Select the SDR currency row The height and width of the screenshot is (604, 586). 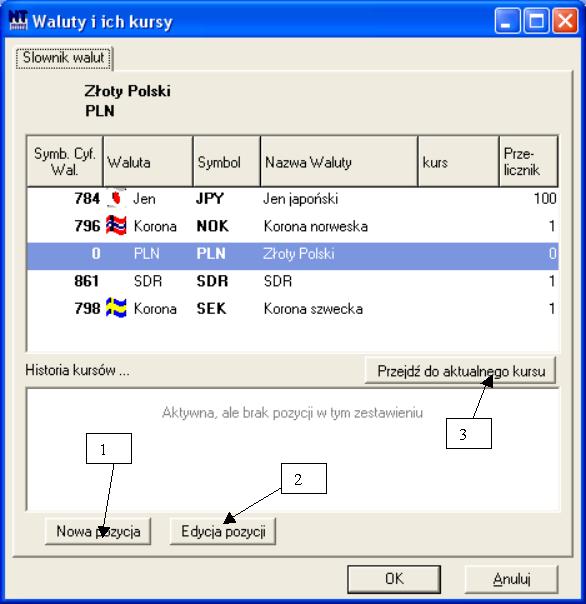[x=292, y=281]
